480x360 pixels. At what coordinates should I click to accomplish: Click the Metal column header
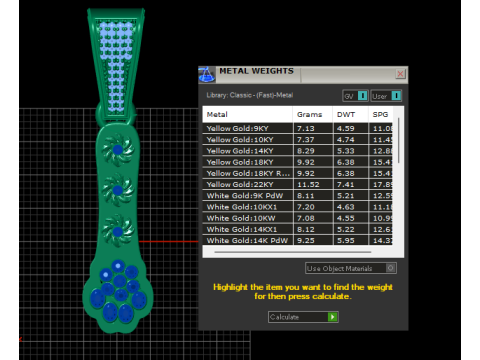[x=248, y=115]
